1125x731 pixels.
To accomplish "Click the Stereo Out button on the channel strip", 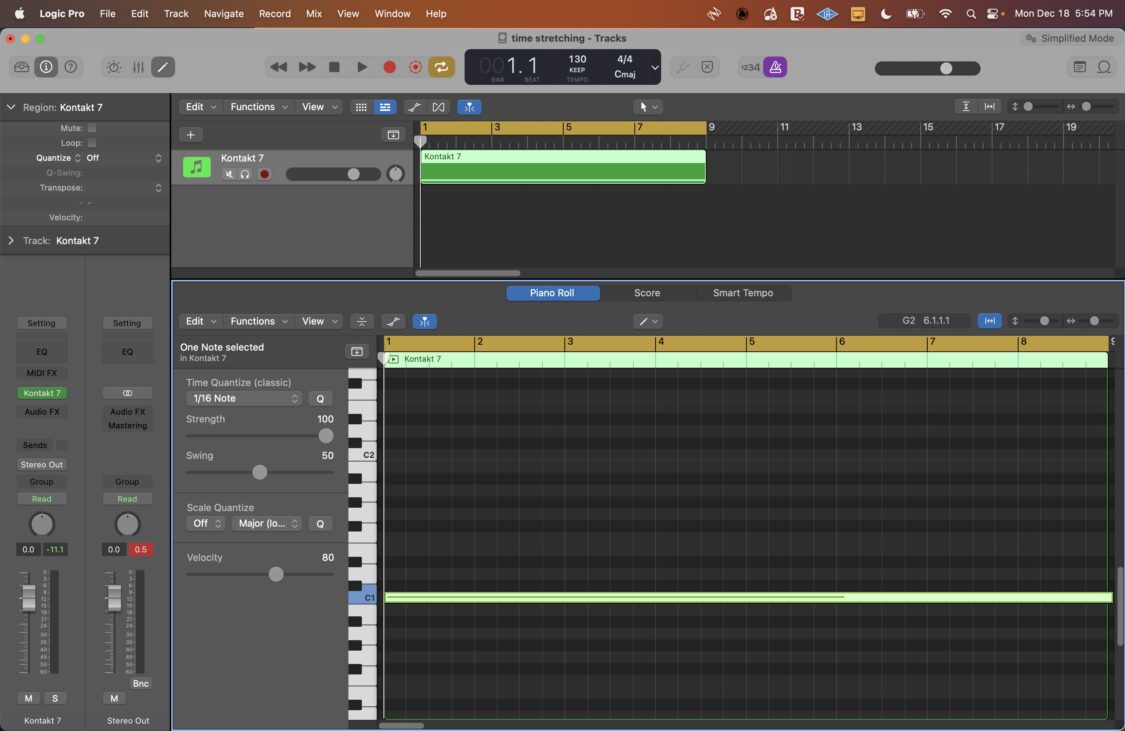I will click(41, 464).
